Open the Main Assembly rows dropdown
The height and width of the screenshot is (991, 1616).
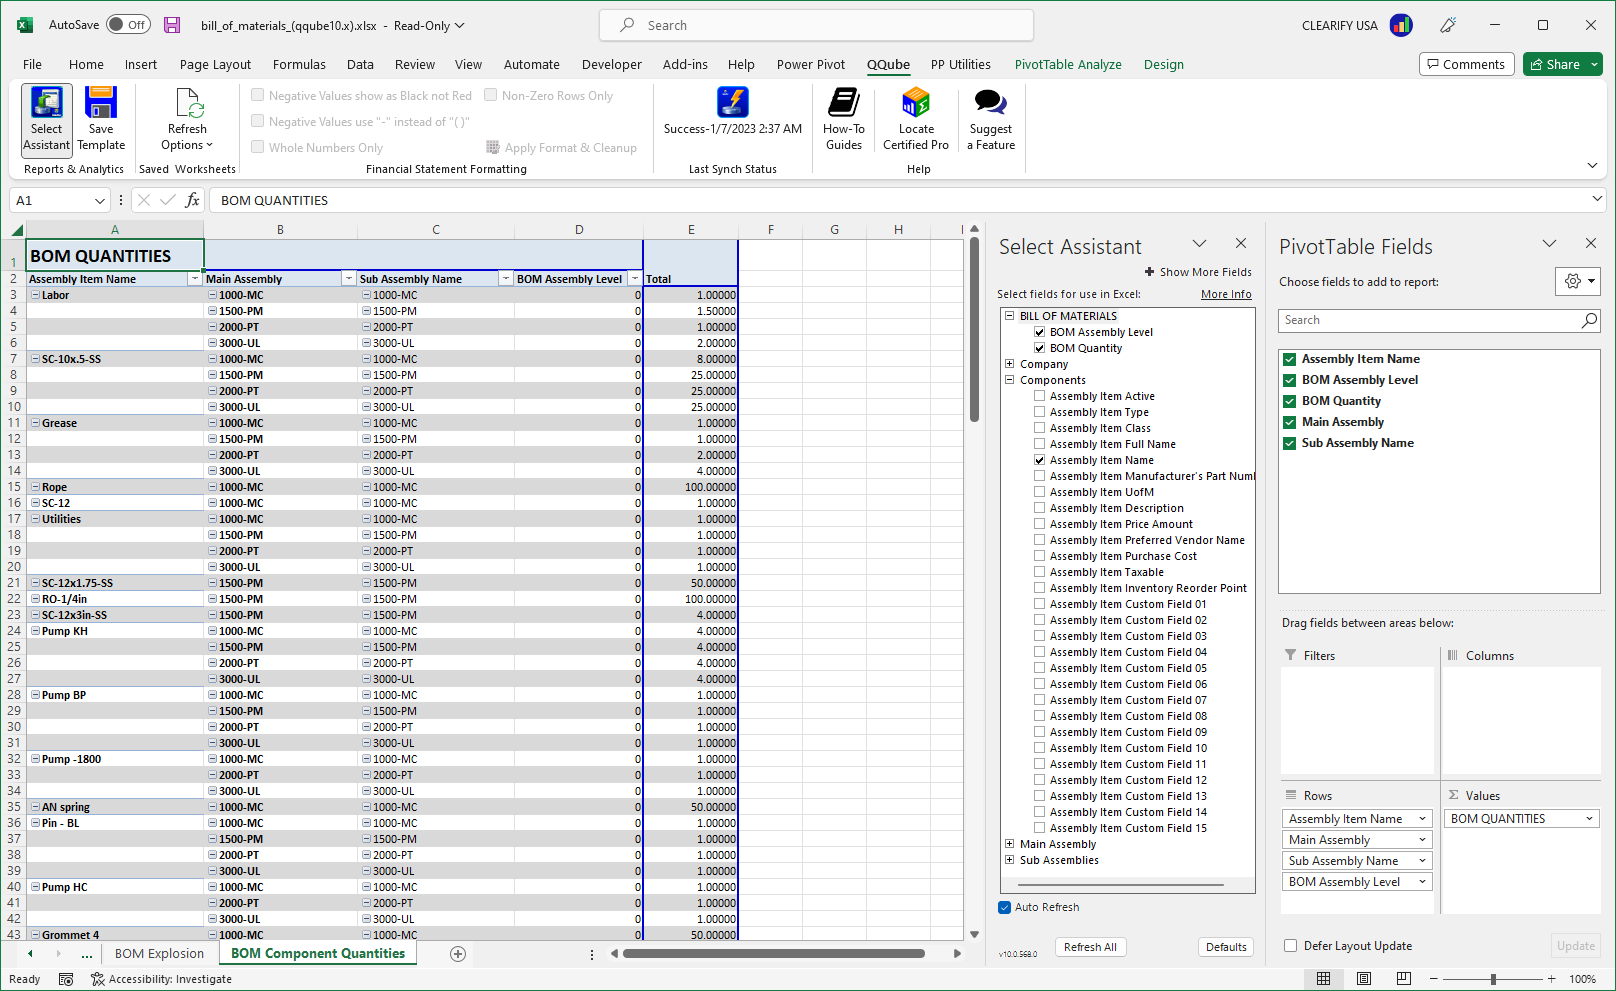[1425, 839]
